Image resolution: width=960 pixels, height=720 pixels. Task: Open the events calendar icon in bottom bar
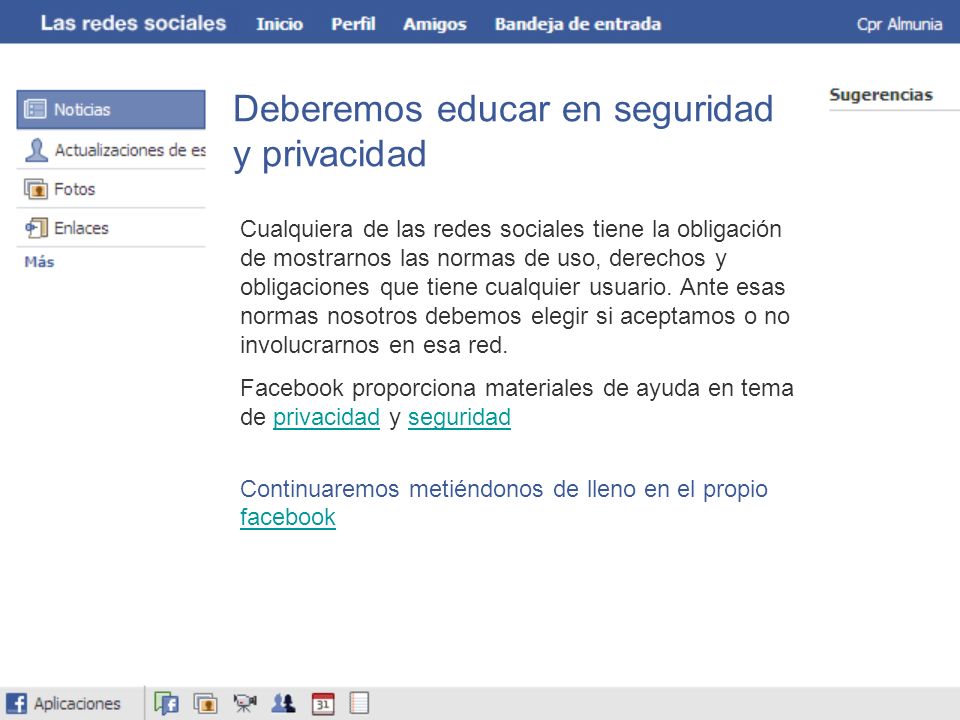tap(323, 703)
